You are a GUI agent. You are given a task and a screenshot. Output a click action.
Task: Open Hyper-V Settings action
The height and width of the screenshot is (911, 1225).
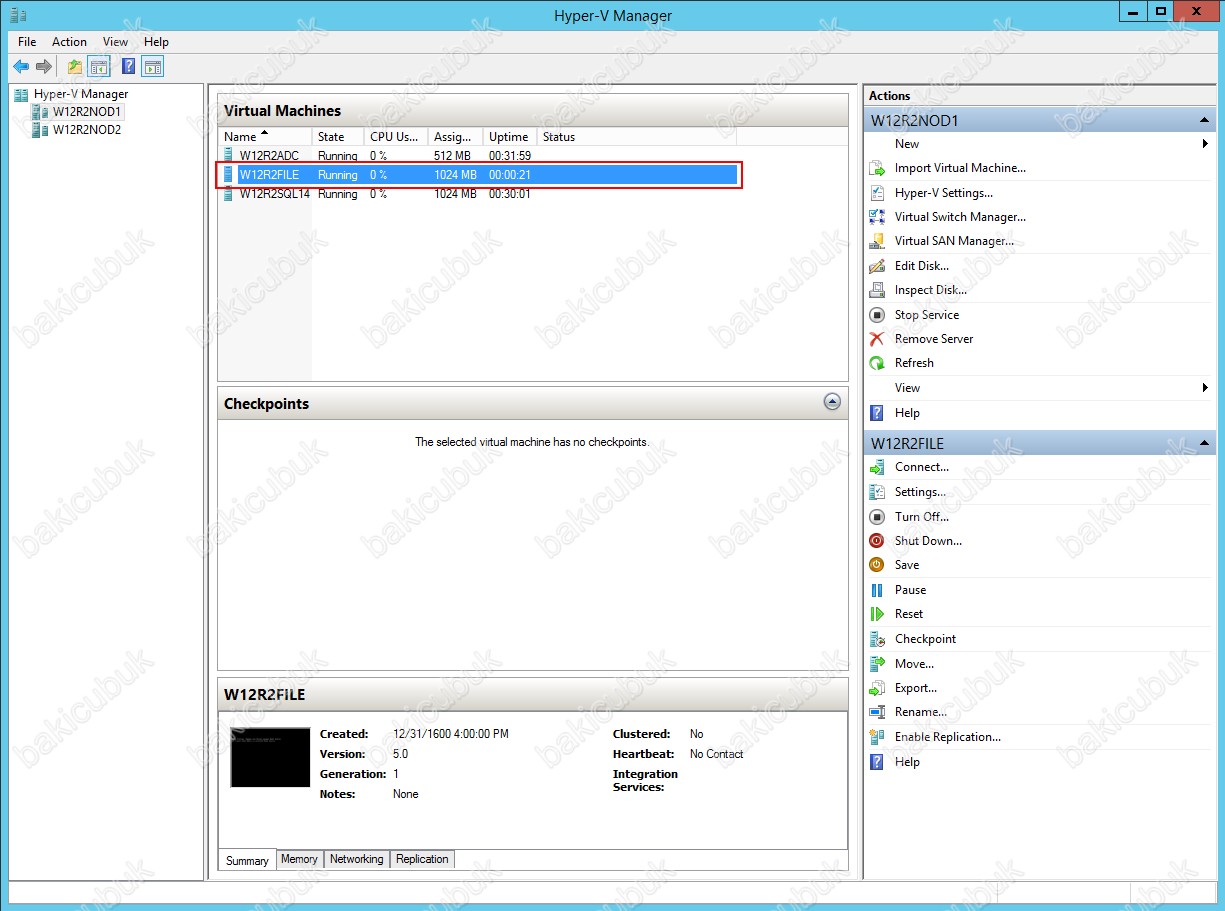click(x=943, y=193)
